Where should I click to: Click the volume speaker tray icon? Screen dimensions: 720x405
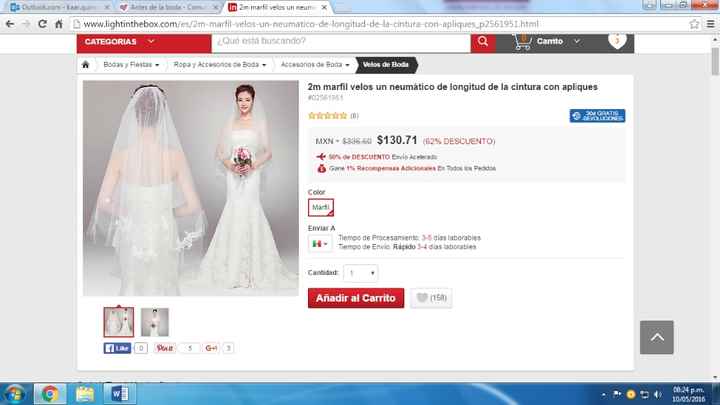click(658, 394)
